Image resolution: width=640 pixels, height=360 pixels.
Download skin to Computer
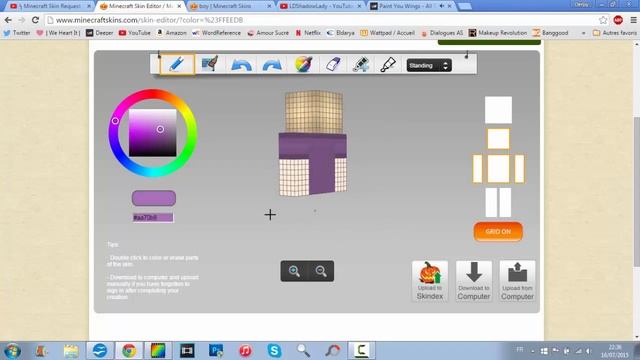coord(473,281)
